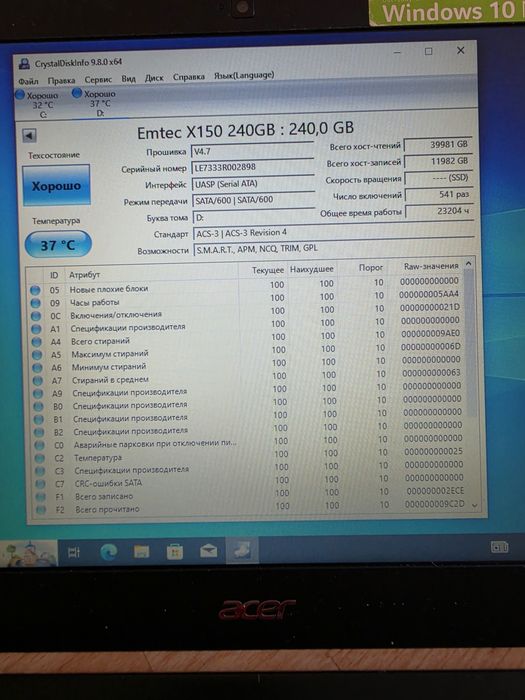
Task: Click the Возможности field with S.M.A.R.T.
Action: [x=333, y=249]
